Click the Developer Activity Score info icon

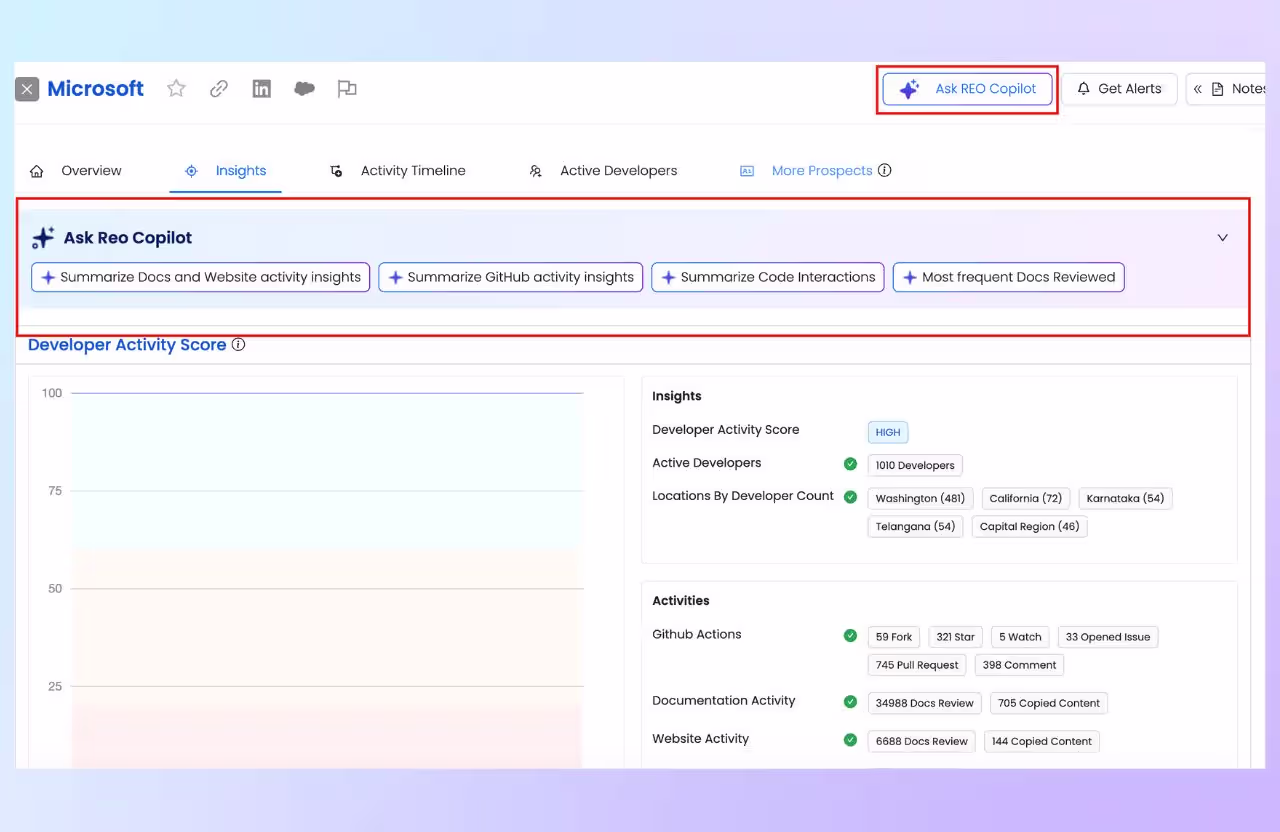(238, 345)
